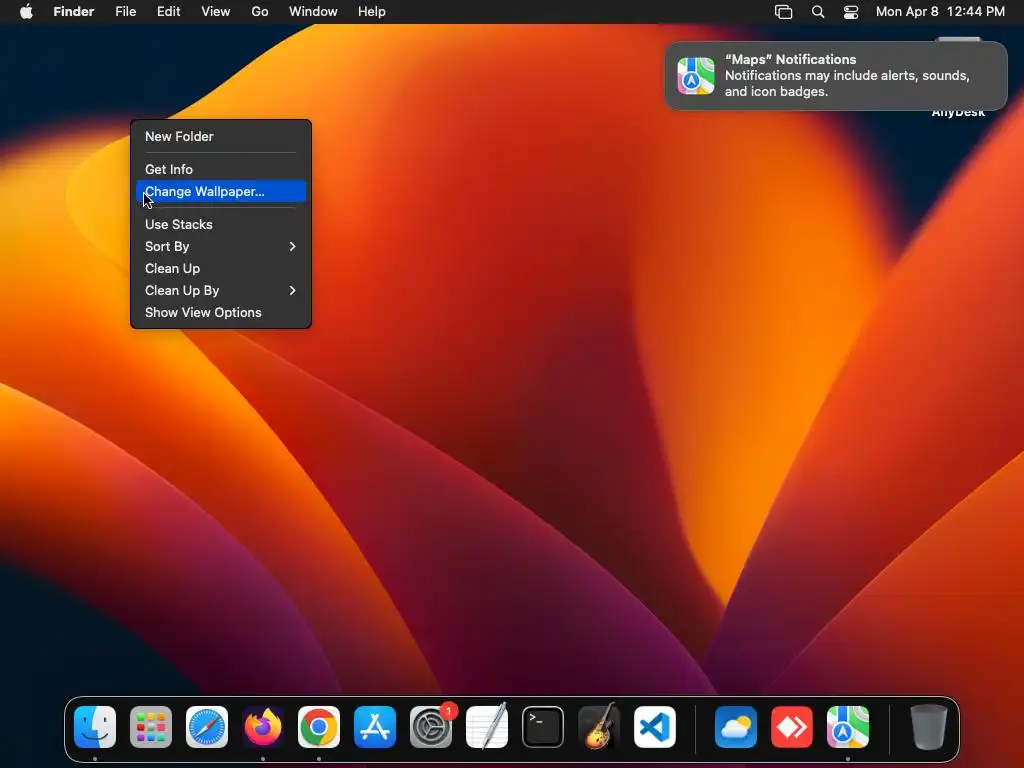Open Control Center in menu bar
This screenshot has height=768, width=1024.
tap(851, 12)
